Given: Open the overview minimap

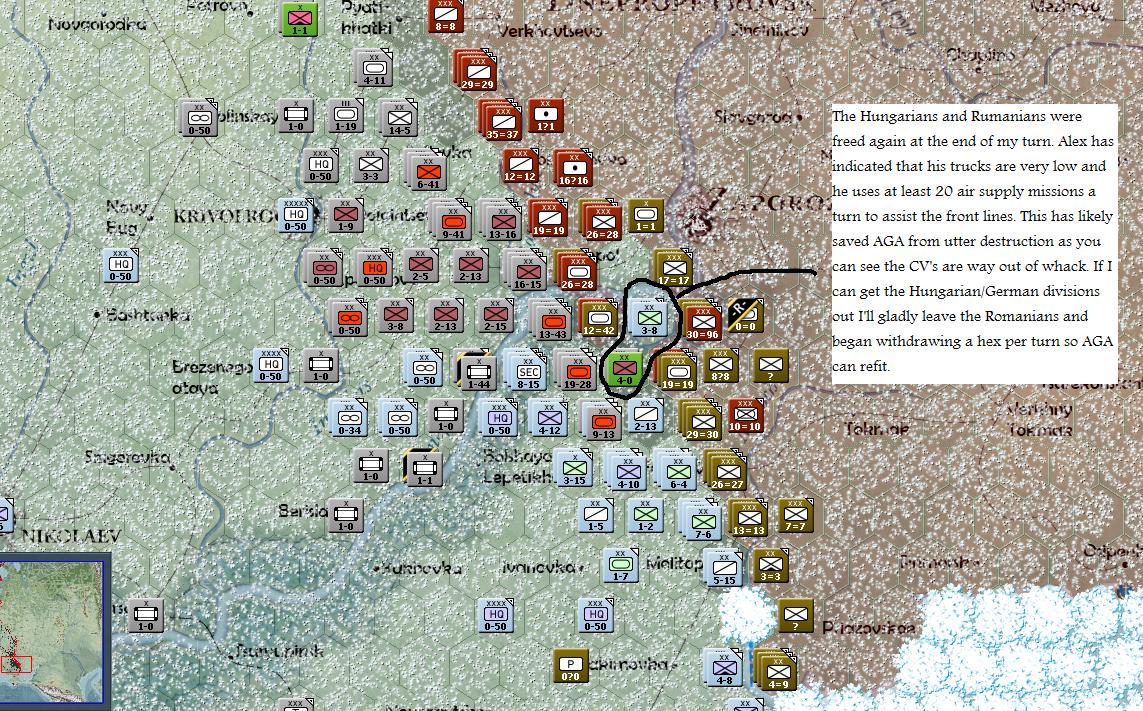Looking at the screenshot, I should (x=53, y=633).
